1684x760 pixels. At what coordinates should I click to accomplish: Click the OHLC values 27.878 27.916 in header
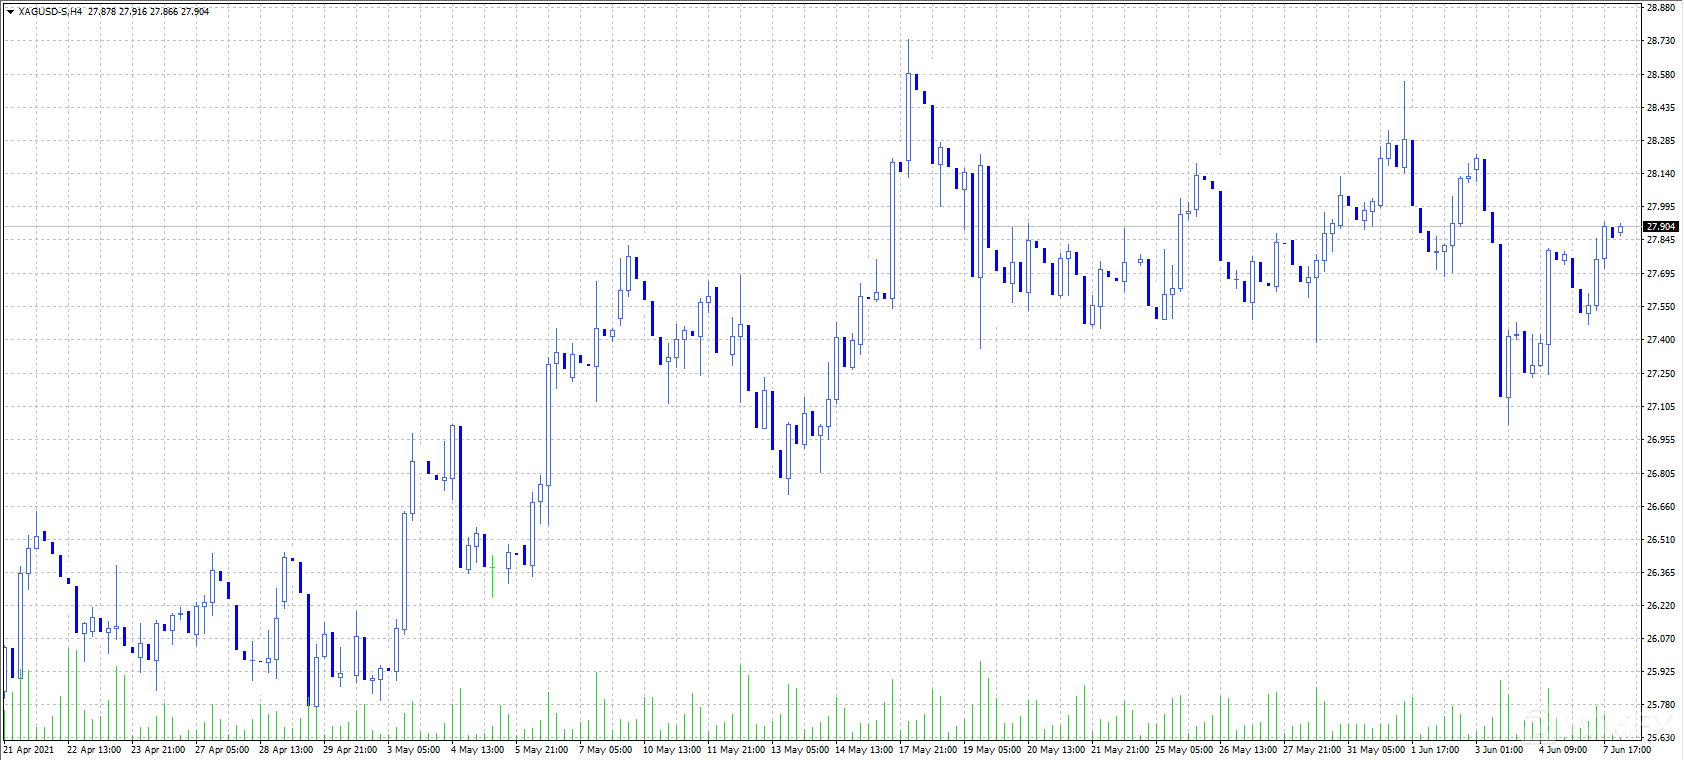(x=117, y=12)
